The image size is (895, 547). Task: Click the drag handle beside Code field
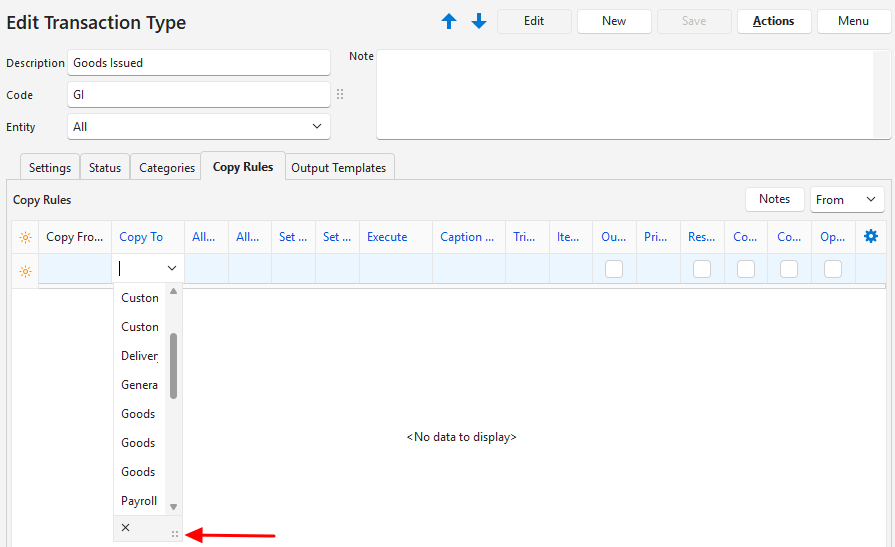tap(340, 94)
